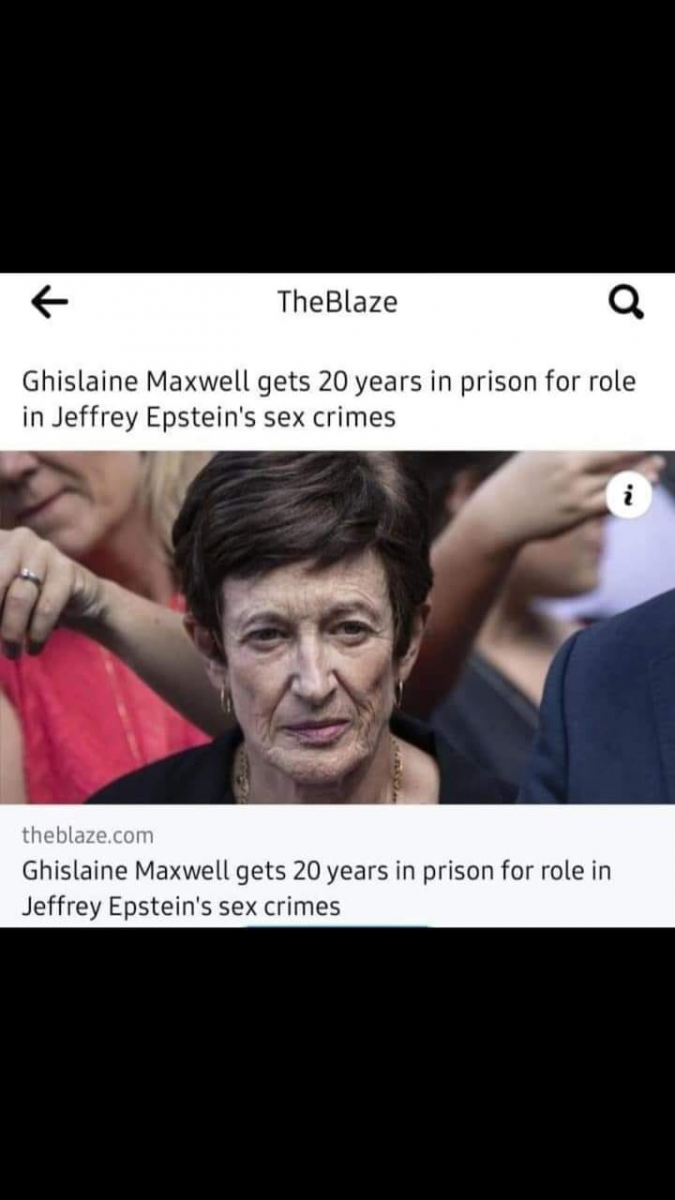Open the top headline about 20 years in prison
The width and height of the screenshot is (675, 1200).
(329, 400)
